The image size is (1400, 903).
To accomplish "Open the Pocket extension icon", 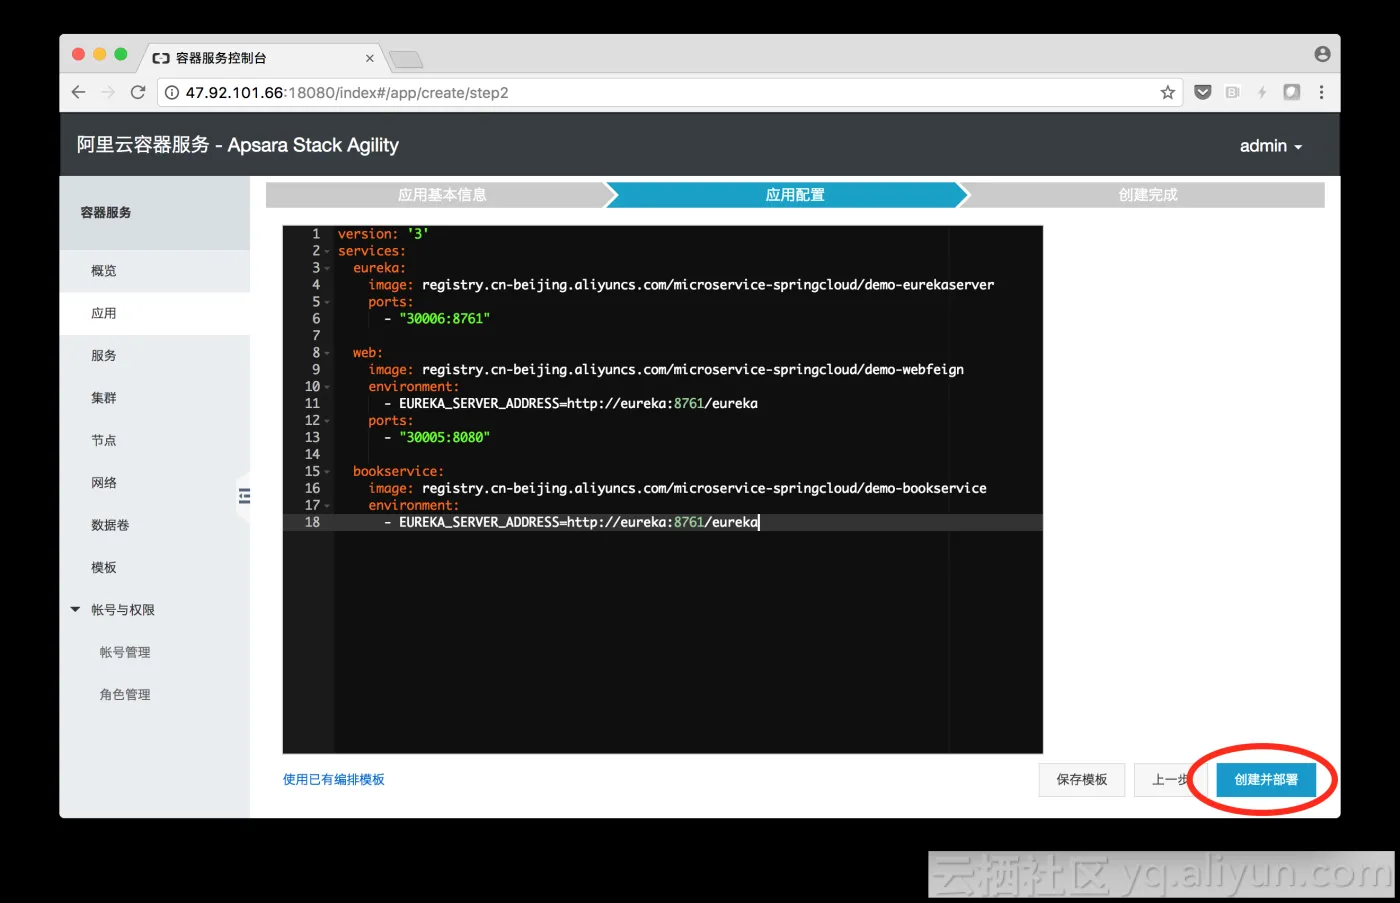I will (x=1203, y=92).
